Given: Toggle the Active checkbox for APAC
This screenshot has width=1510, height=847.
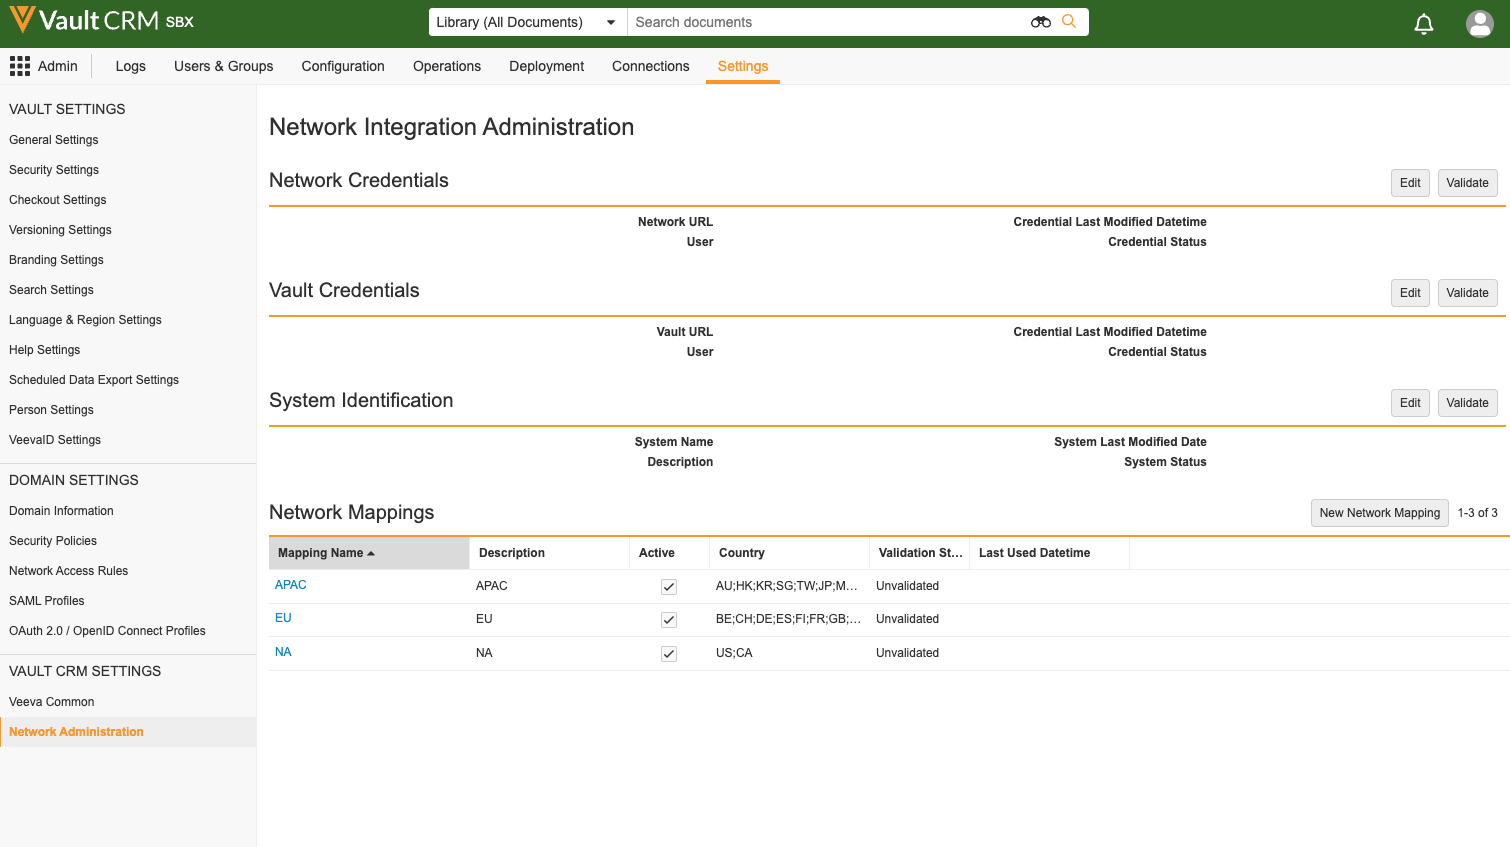Looking at the screenshot, I should 669,587.
